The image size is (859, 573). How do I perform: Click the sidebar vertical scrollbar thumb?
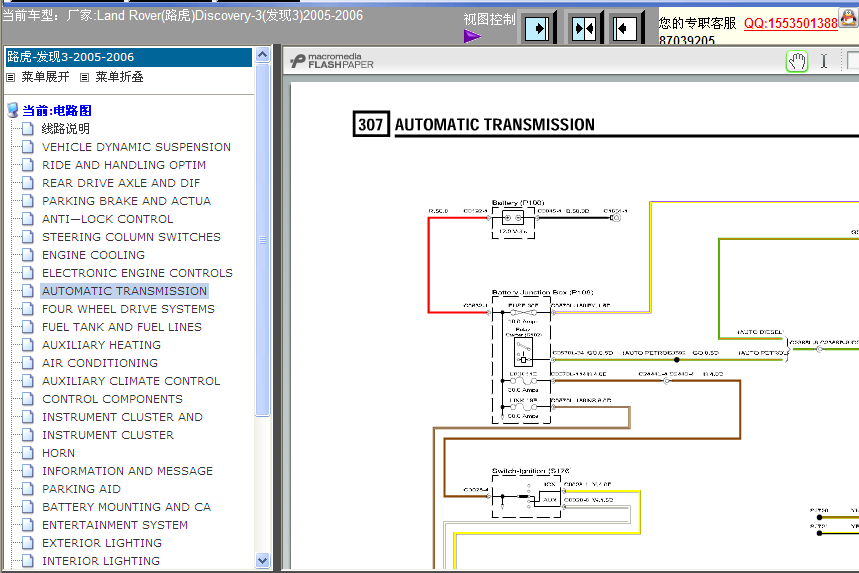tap(262, 240)
